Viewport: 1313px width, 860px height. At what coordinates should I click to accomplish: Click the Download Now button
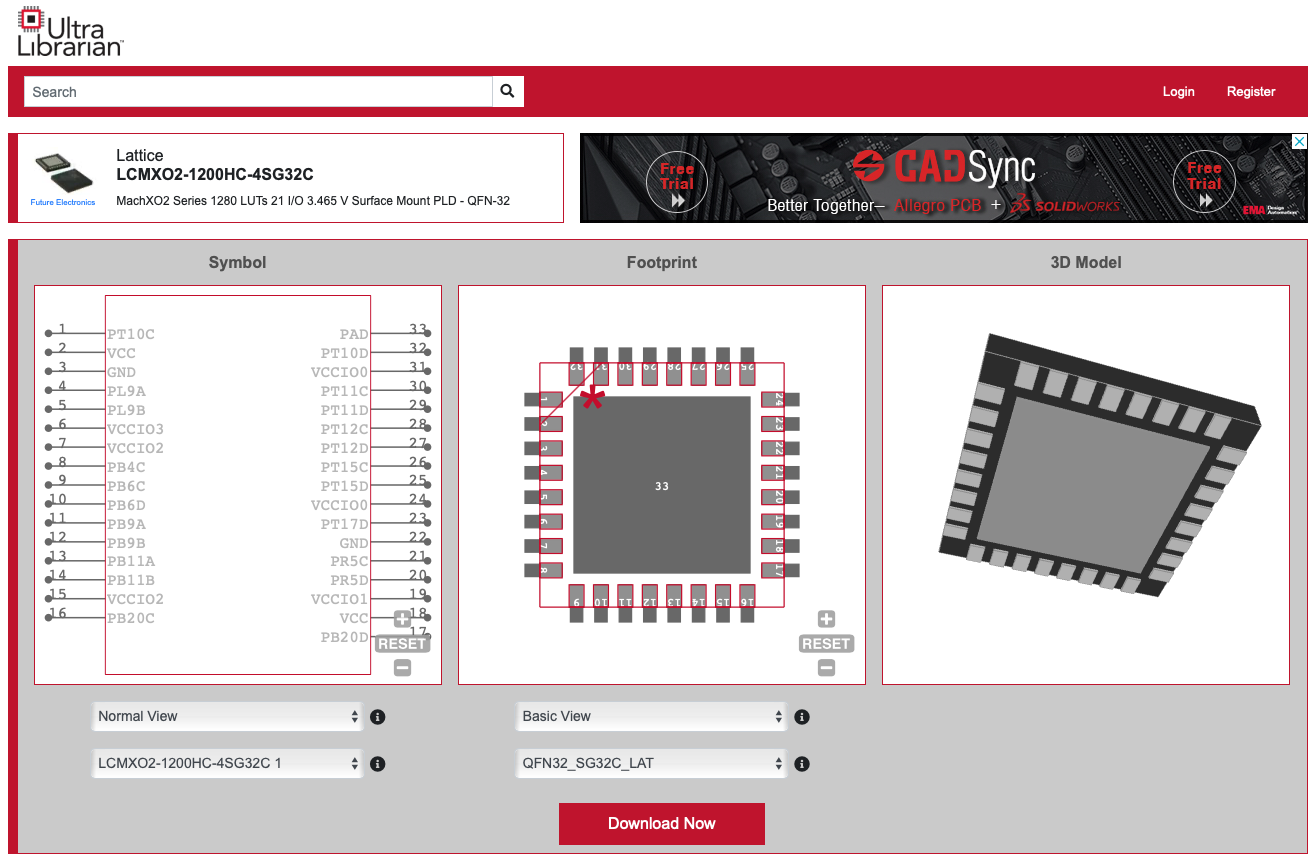[662, 824]
